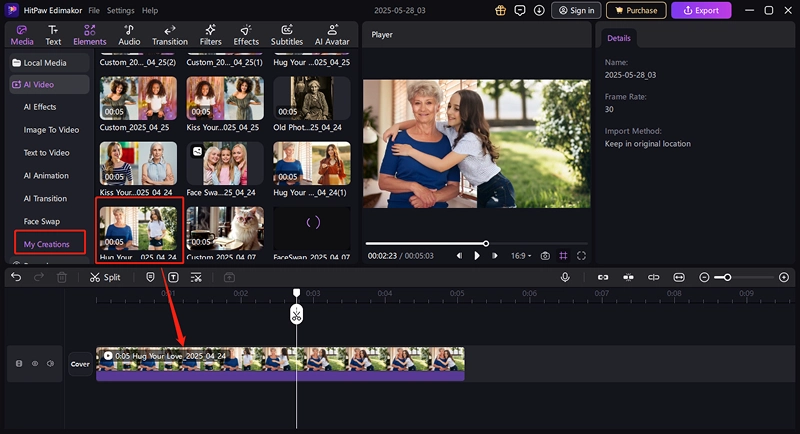This screenshot has height=434, width=800.
Task: Open the Text tab
Action: (53, 35)
